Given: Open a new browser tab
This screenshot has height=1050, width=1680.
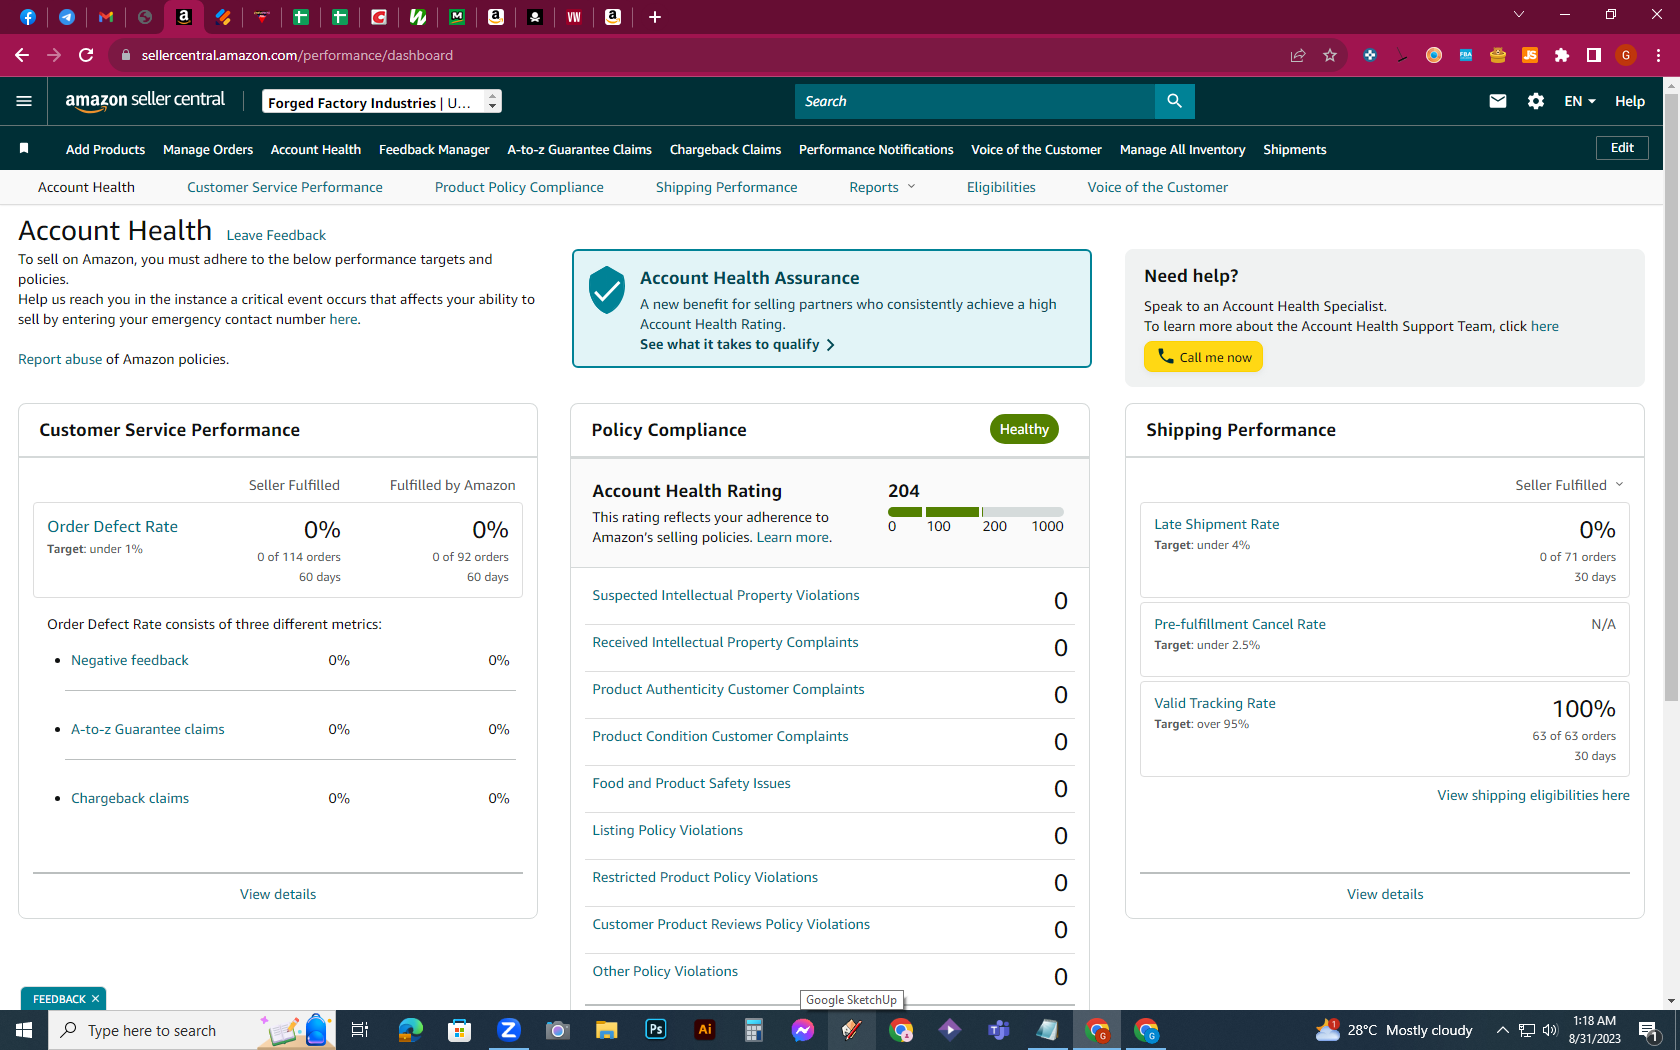Looking at the screenshot, I should tap(655, 17).
